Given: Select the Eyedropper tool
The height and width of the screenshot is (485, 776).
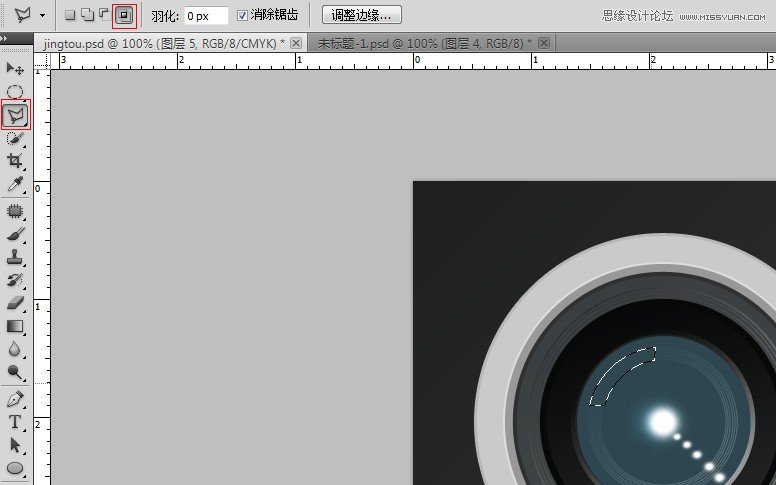Looking at the screenshot, I should click(15, 184).
